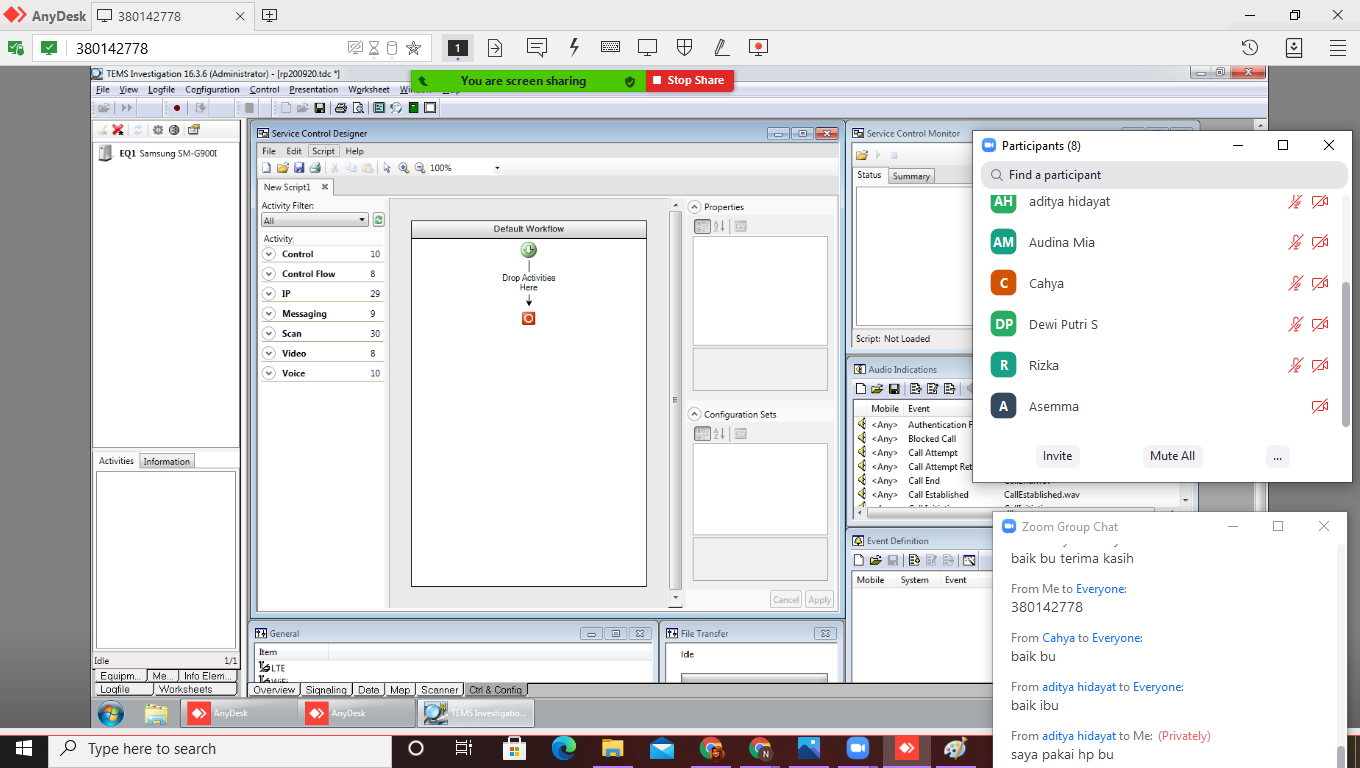Expand the Messaging activity group
The width and height of the screenshot is (1360, 768).
269,314
